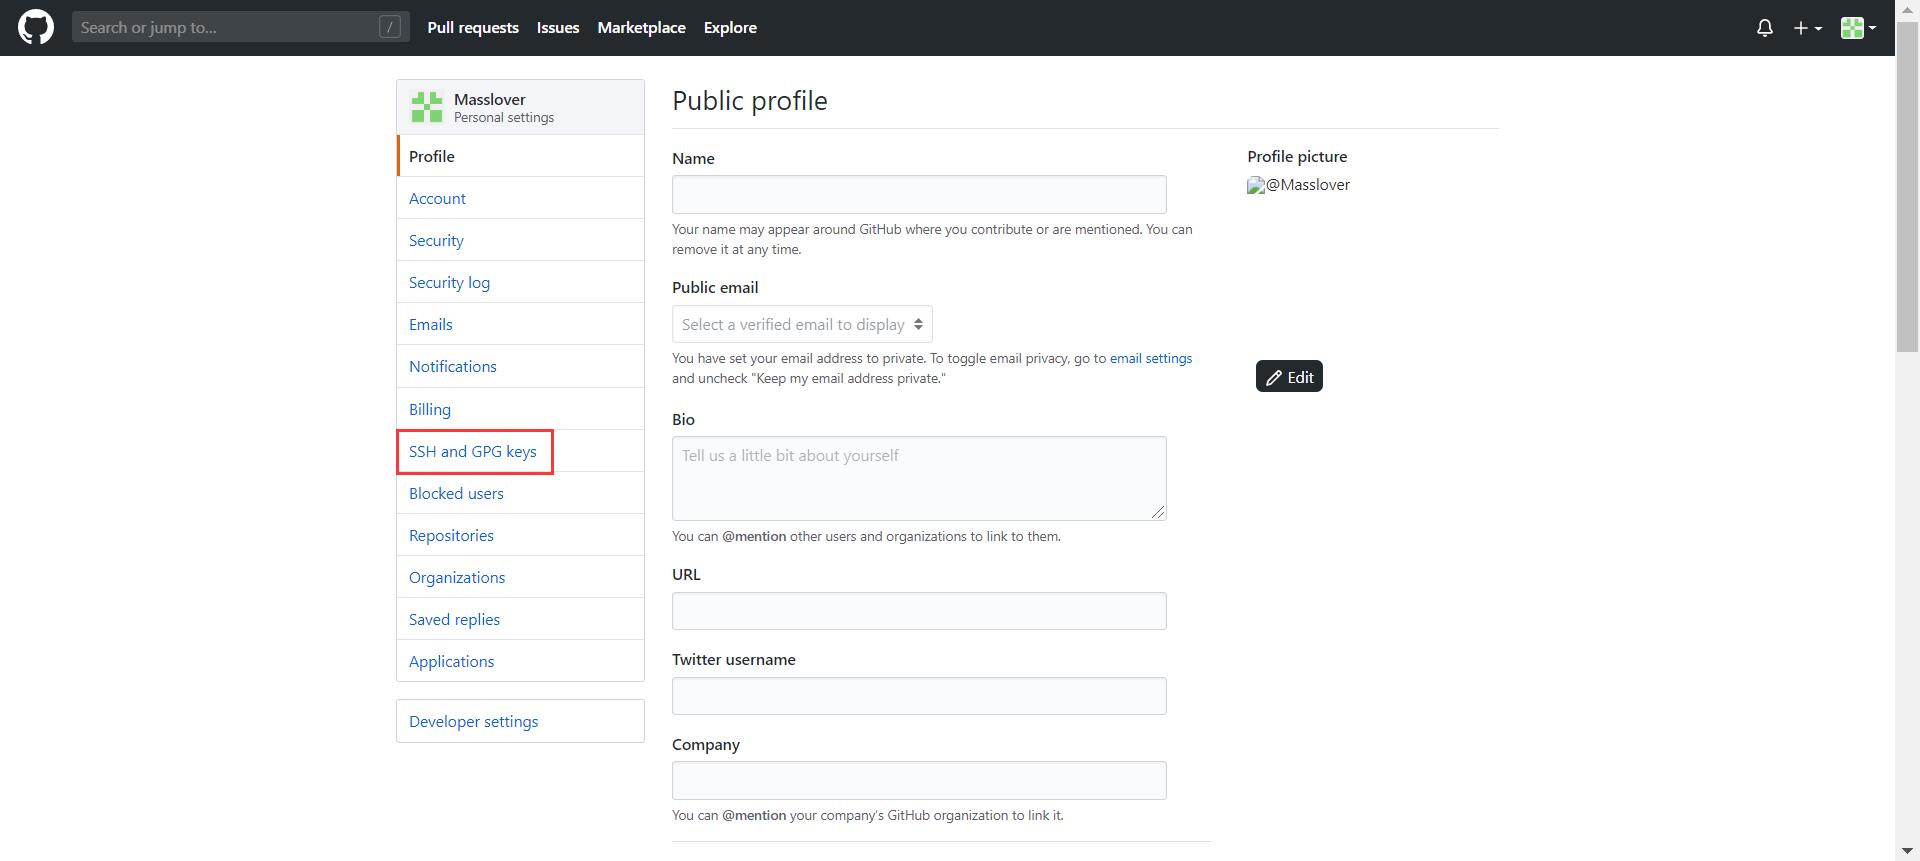Open Billing settings

[x=520, y=409]
